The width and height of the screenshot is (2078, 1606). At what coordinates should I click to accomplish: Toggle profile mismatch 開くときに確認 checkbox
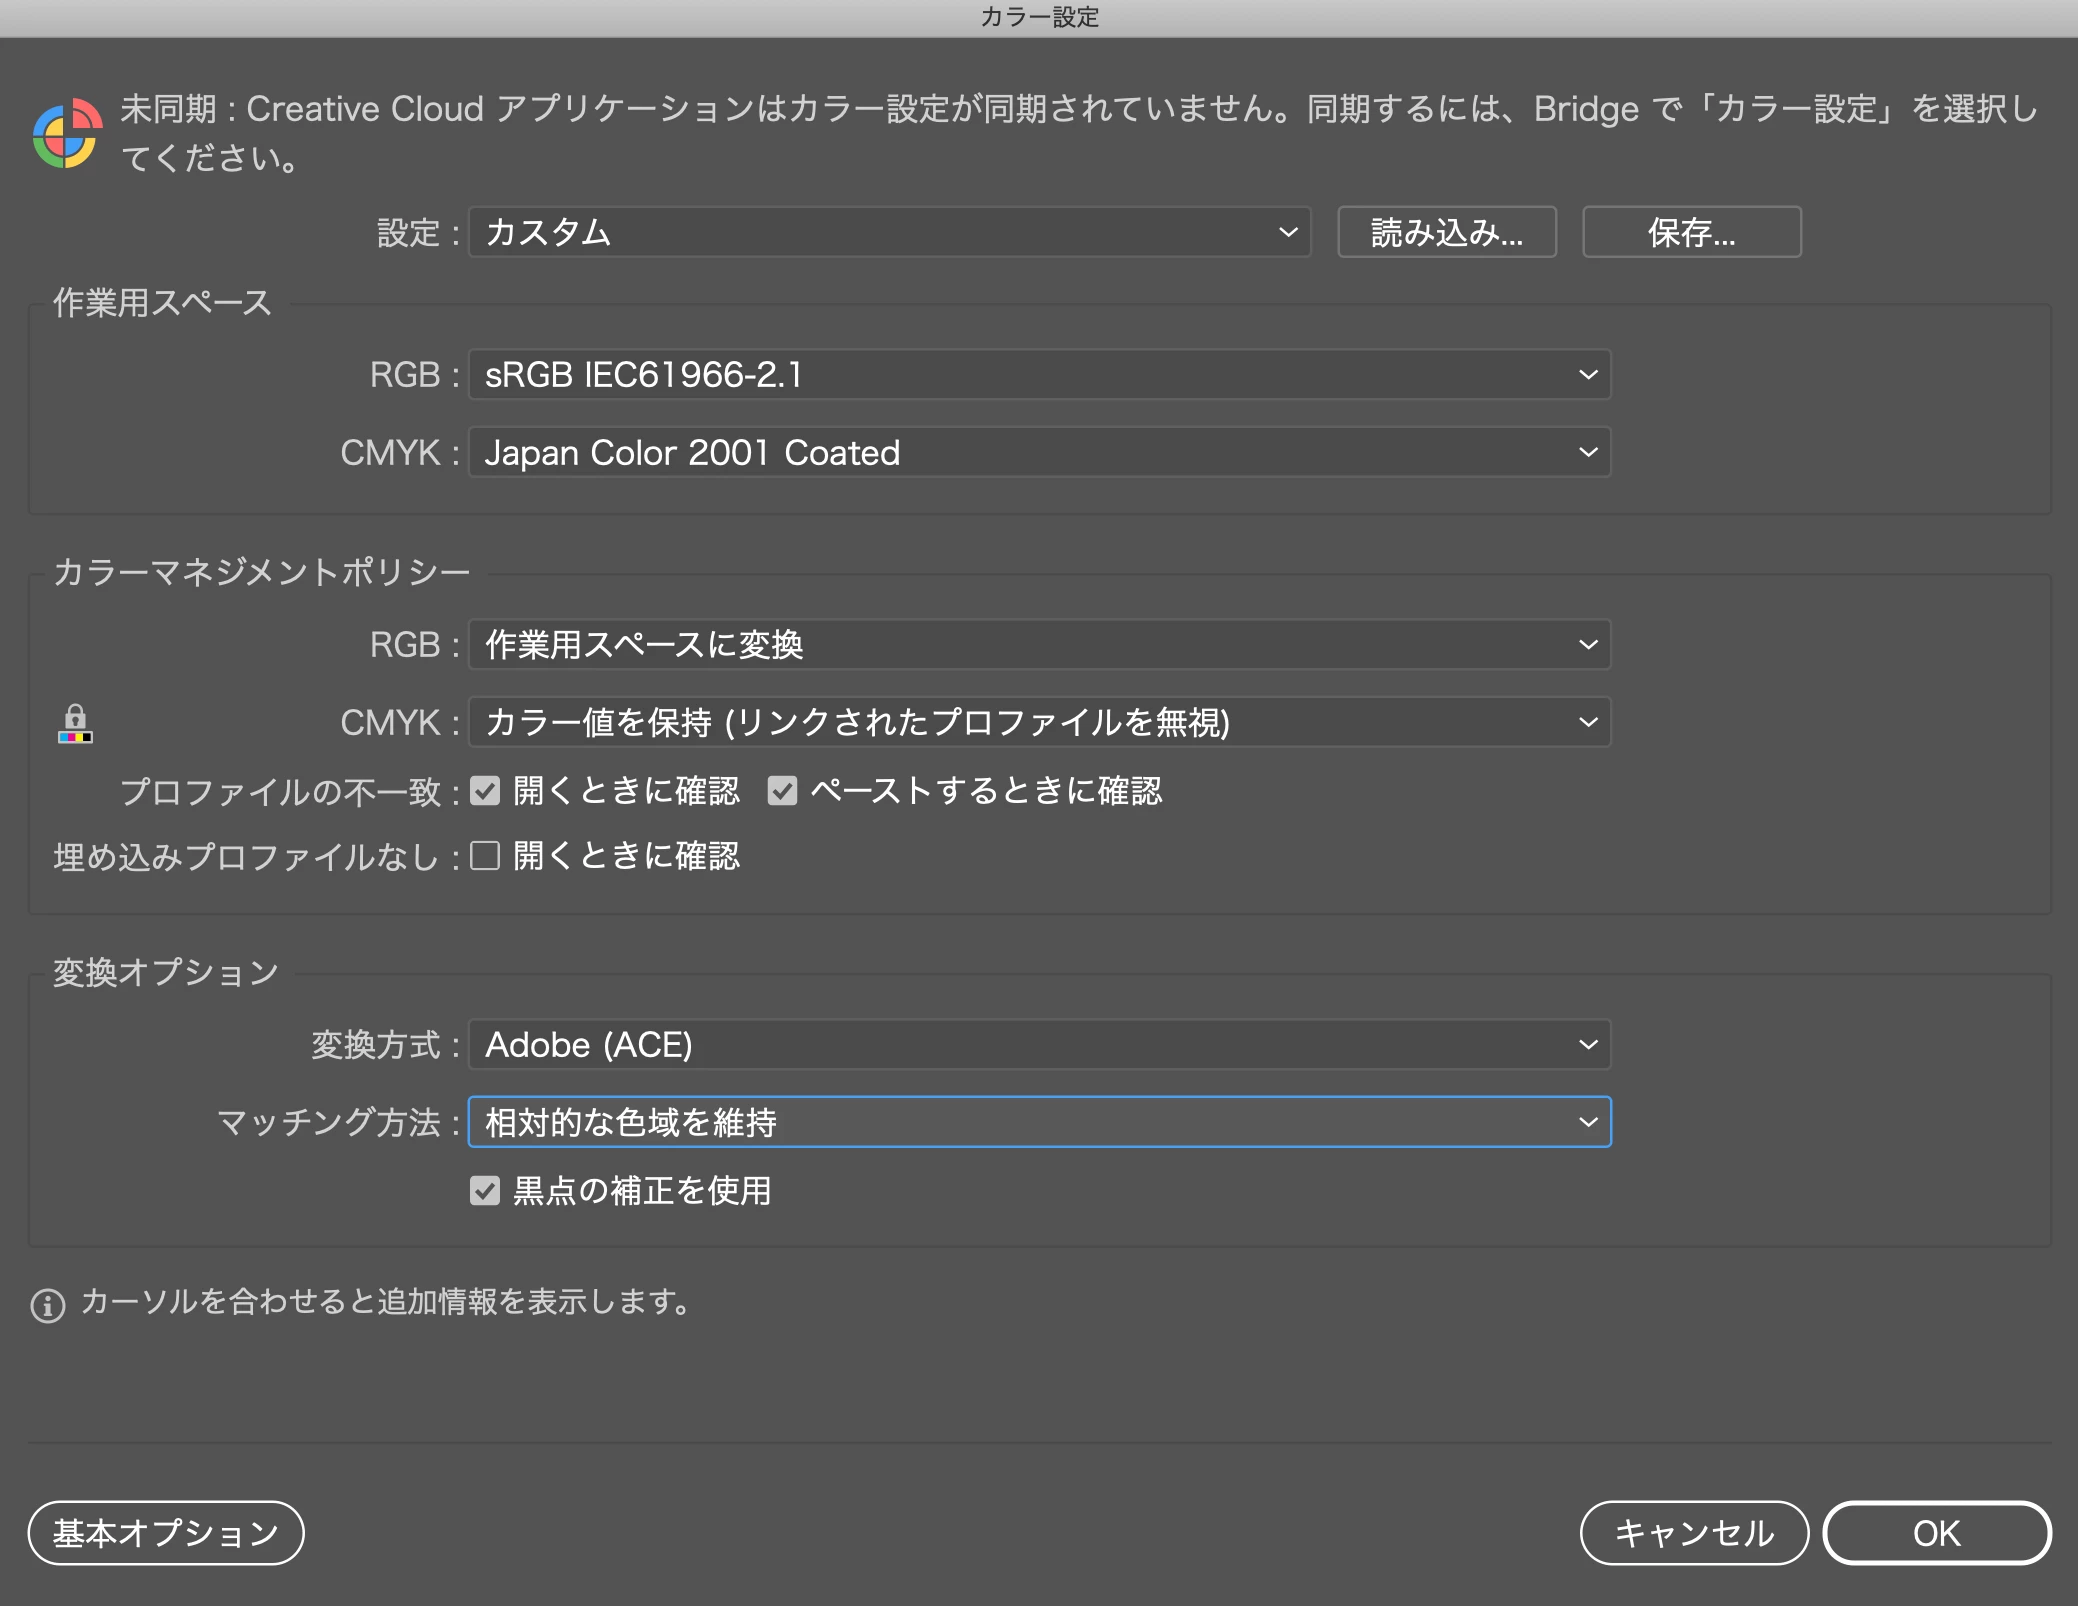[x=485, y=791]
